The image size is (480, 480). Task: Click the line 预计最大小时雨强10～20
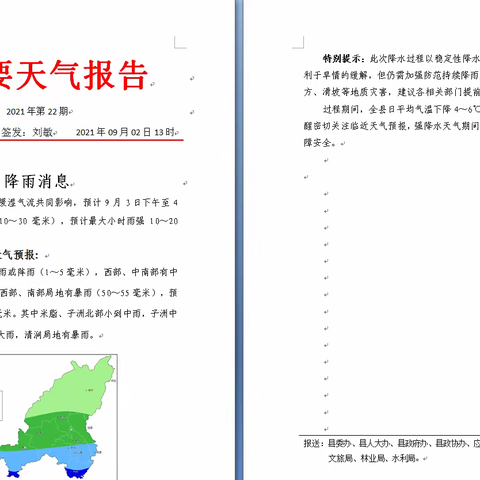click(89, 221)
